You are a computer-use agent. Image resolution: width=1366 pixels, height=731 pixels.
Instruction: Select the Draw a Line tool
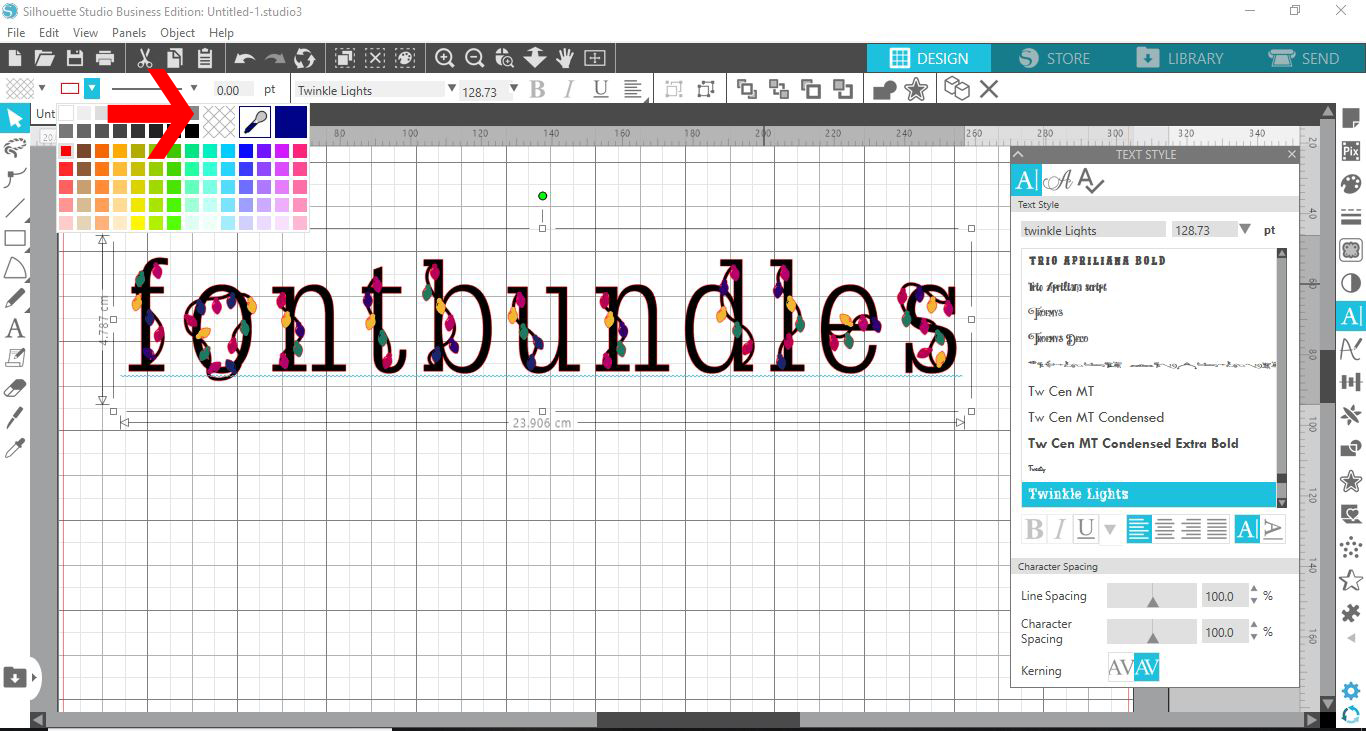coord(14,209)
